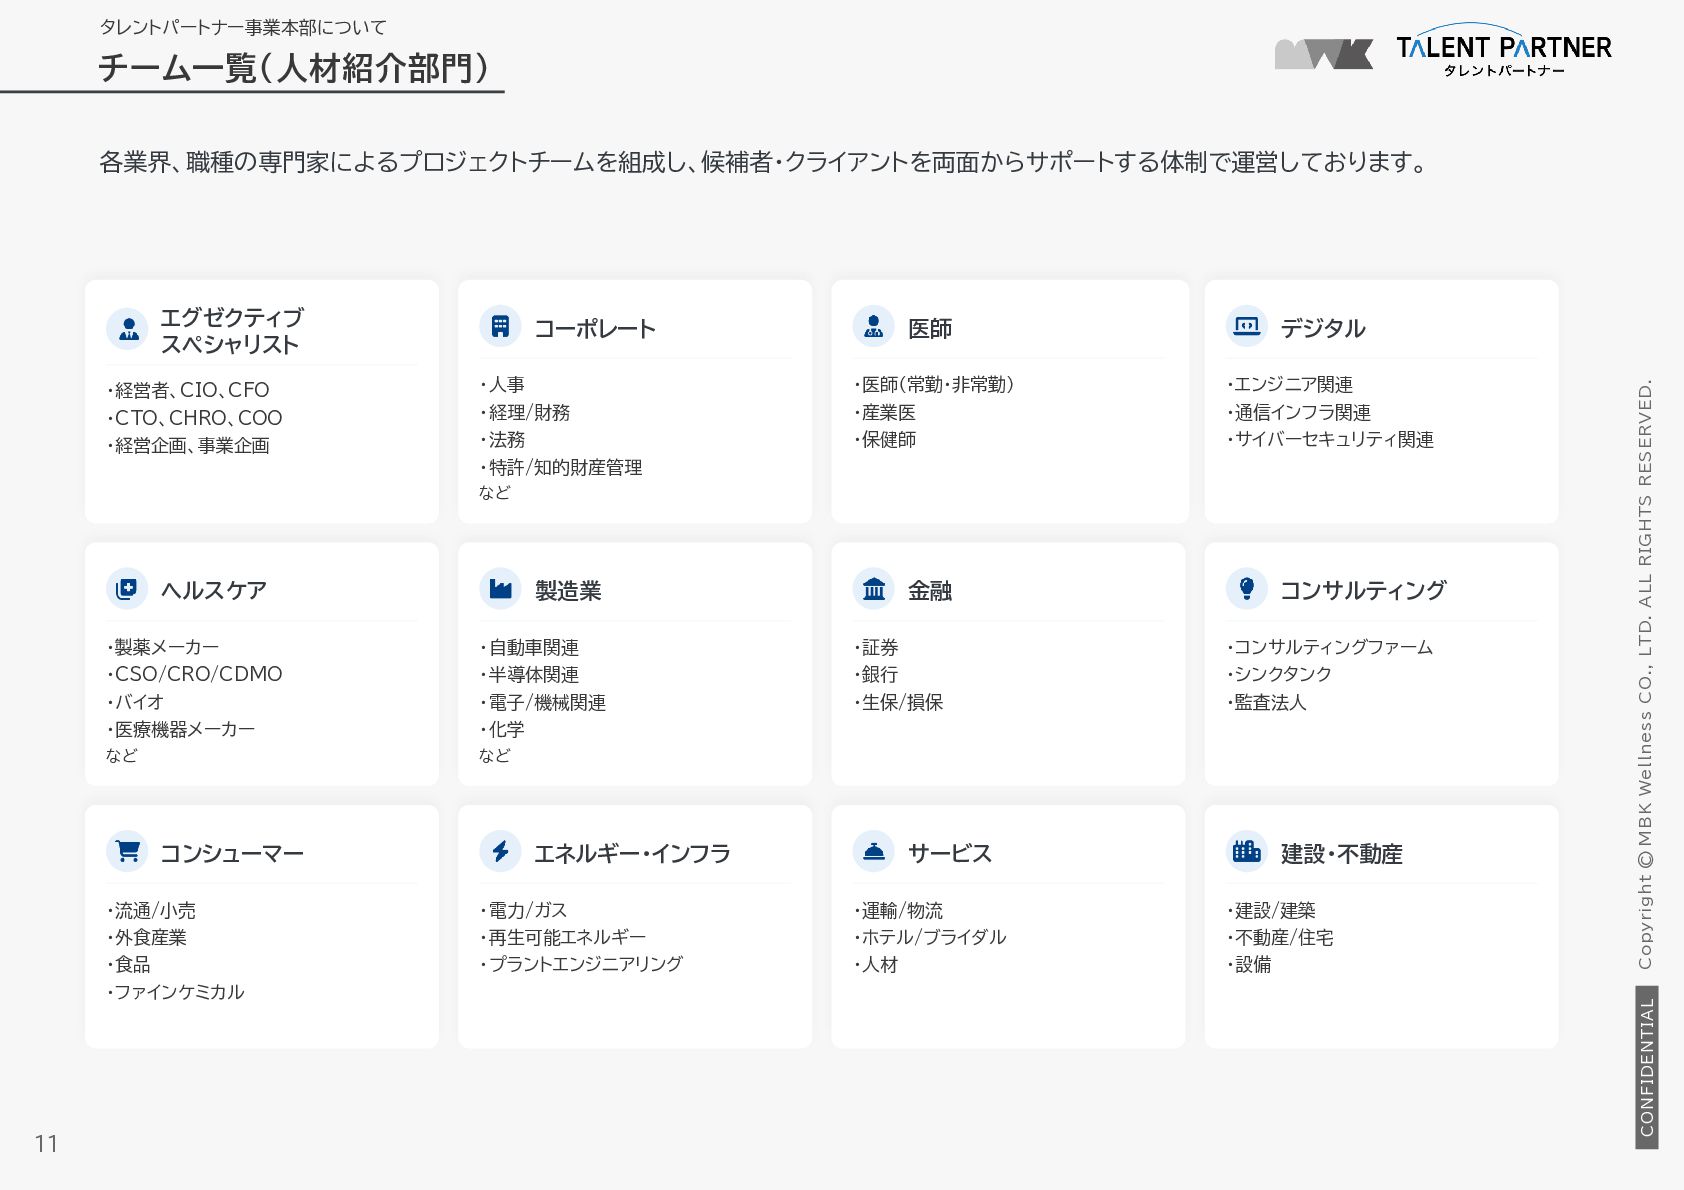Click the コンサルティング lightbulb icon

pos(1247,589)
